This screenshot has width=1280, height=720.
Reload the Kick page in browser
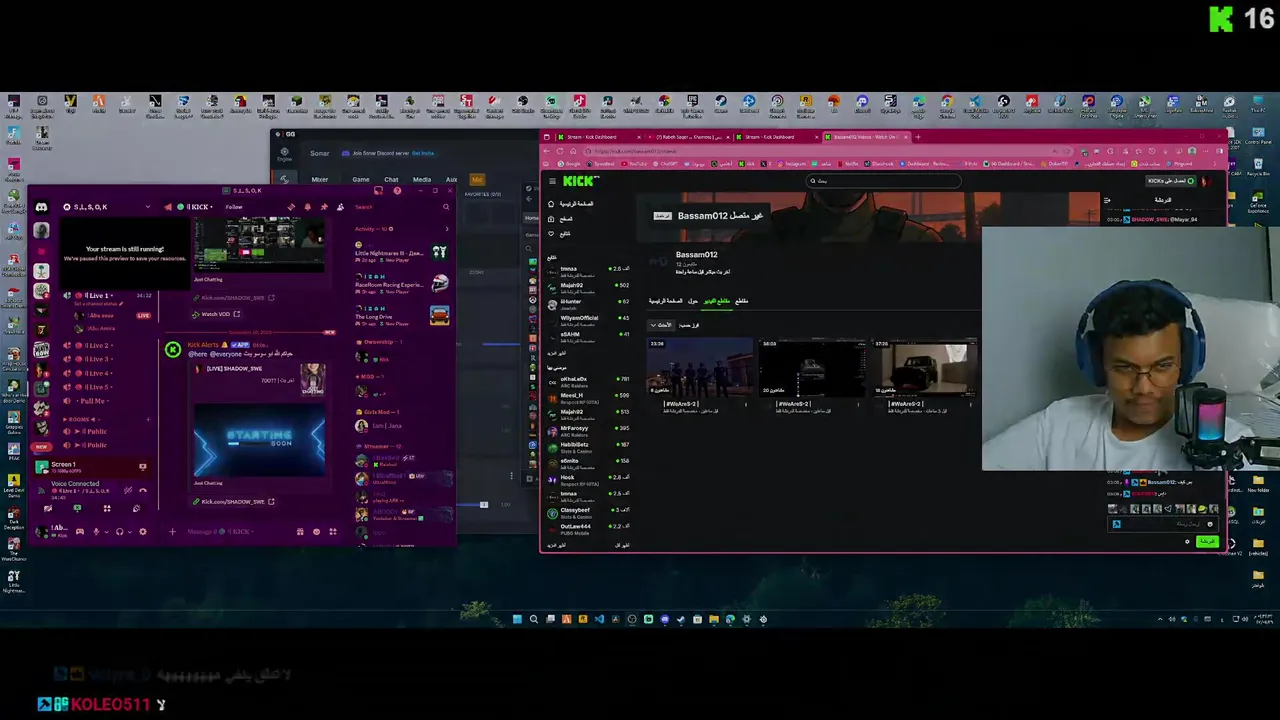pos(560,151)
